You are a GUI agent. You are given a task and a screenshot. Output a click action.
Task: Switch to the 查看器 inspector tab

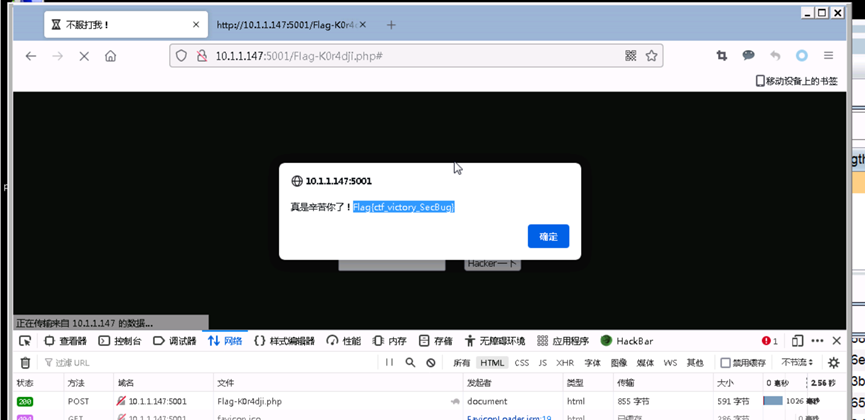[66, 341]
